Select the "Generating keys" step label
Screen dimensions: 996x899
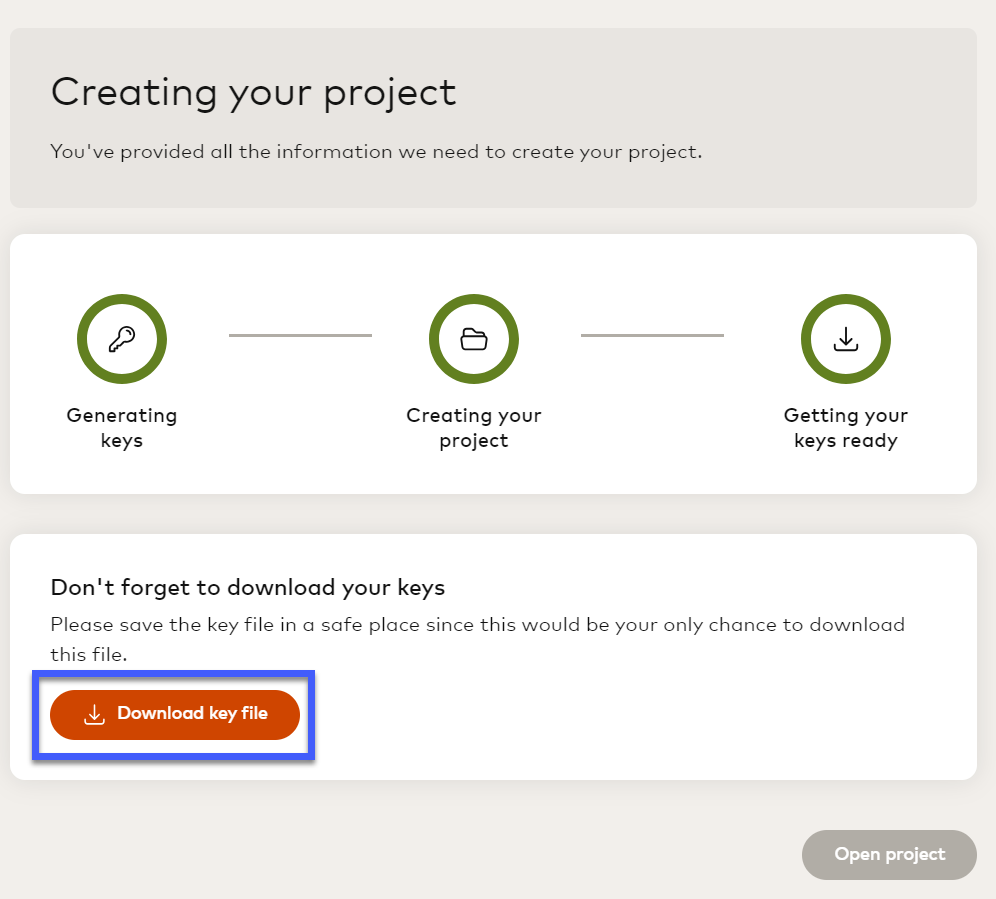pos(122,428)
